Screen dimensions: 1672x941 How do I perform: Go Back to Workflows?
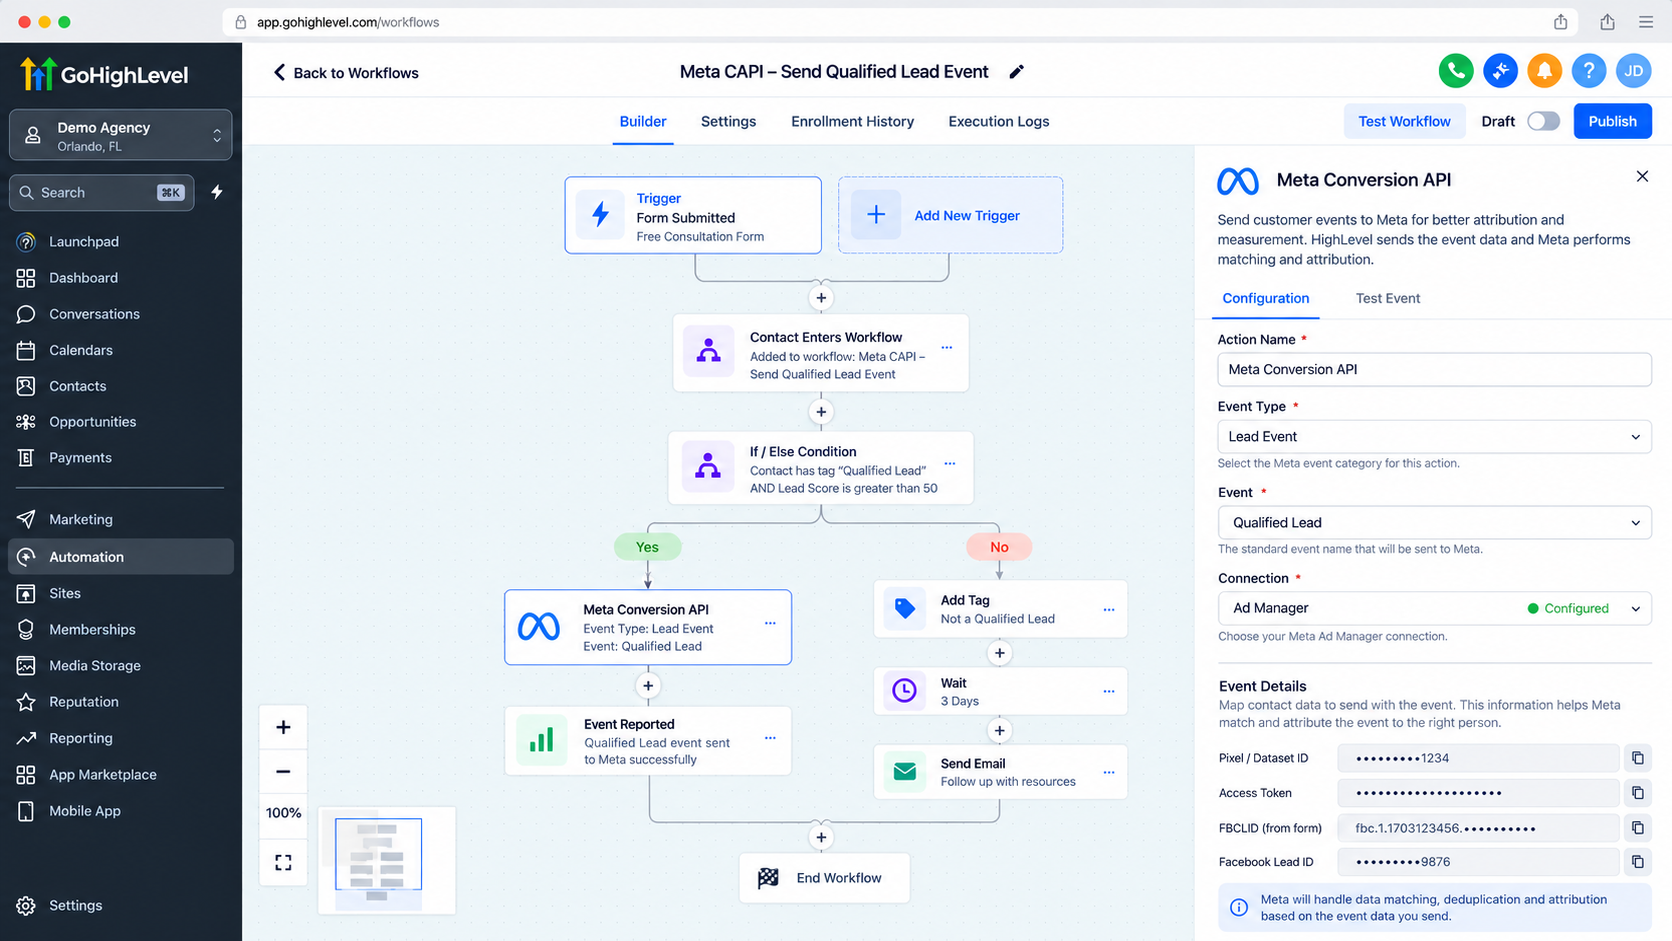[346, 73]
